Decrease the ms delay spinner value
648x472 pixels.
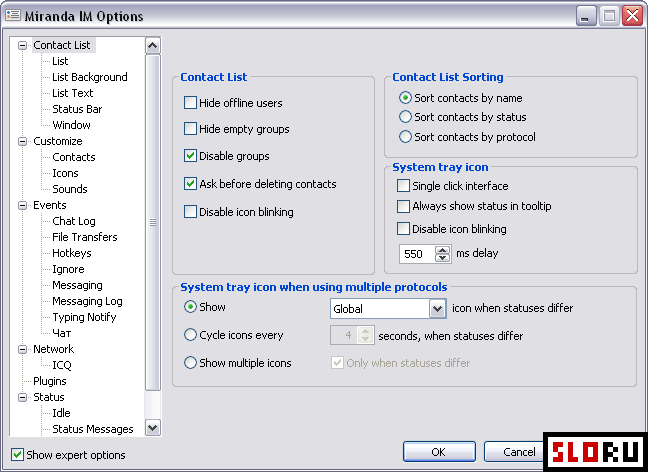pos(443,257)
